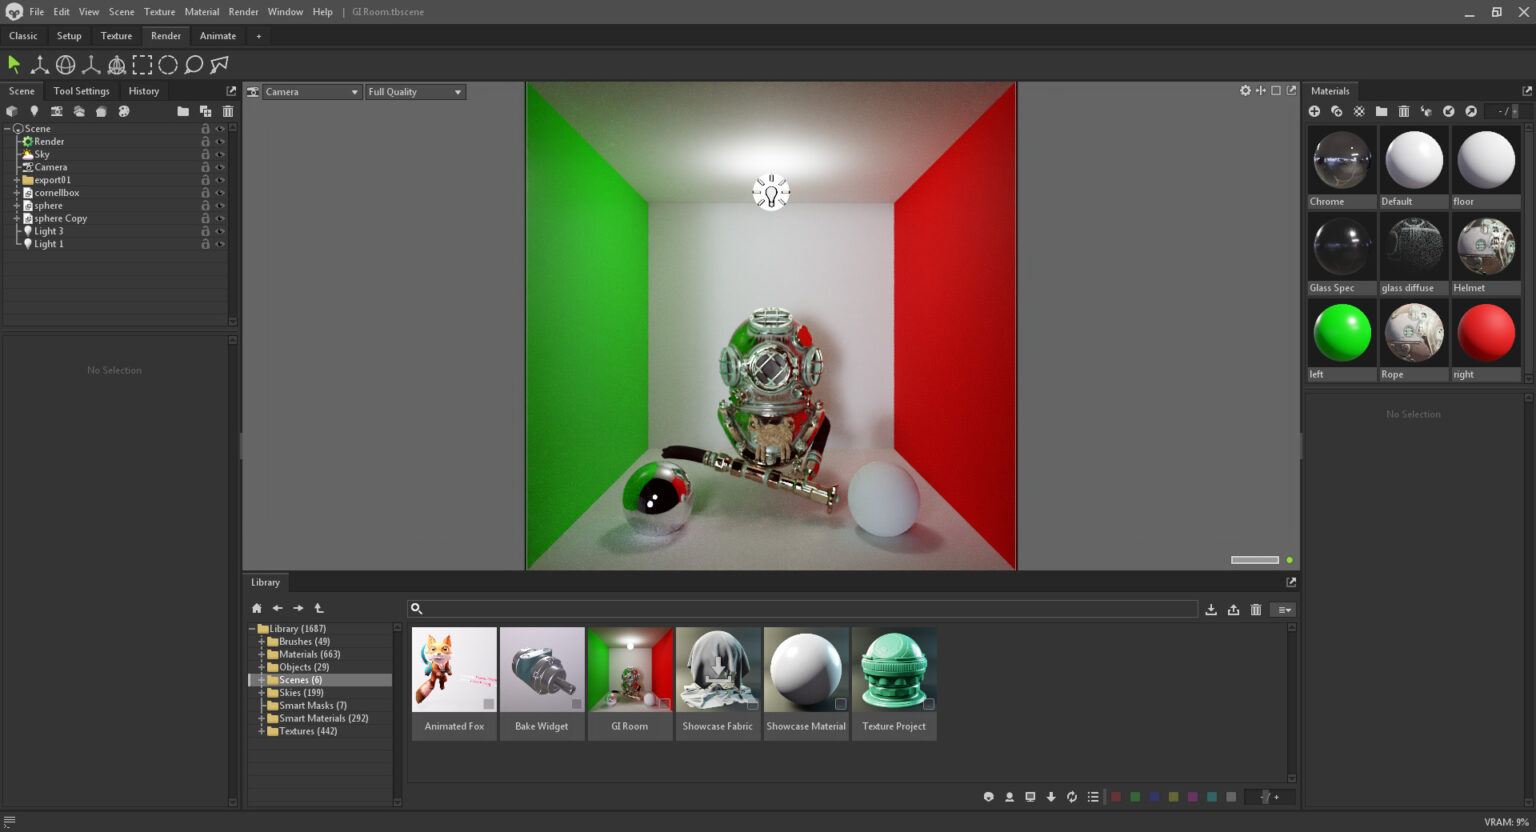Open the Render menu
The image size is (1536, 832).
[243, 11]
